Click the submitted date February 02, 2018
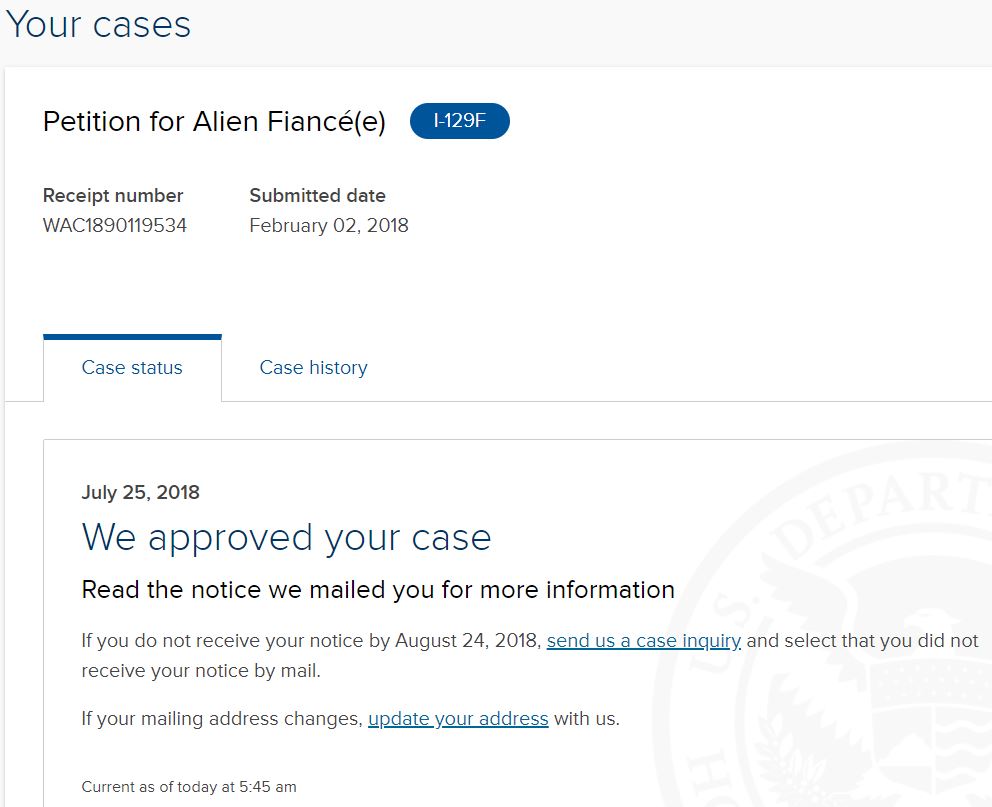 (x=329, y=226)
